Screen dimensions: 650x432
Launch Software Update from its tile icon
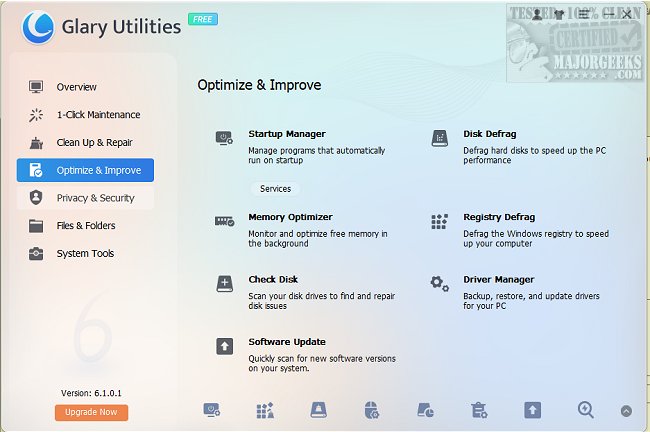(x=225, y=346)
